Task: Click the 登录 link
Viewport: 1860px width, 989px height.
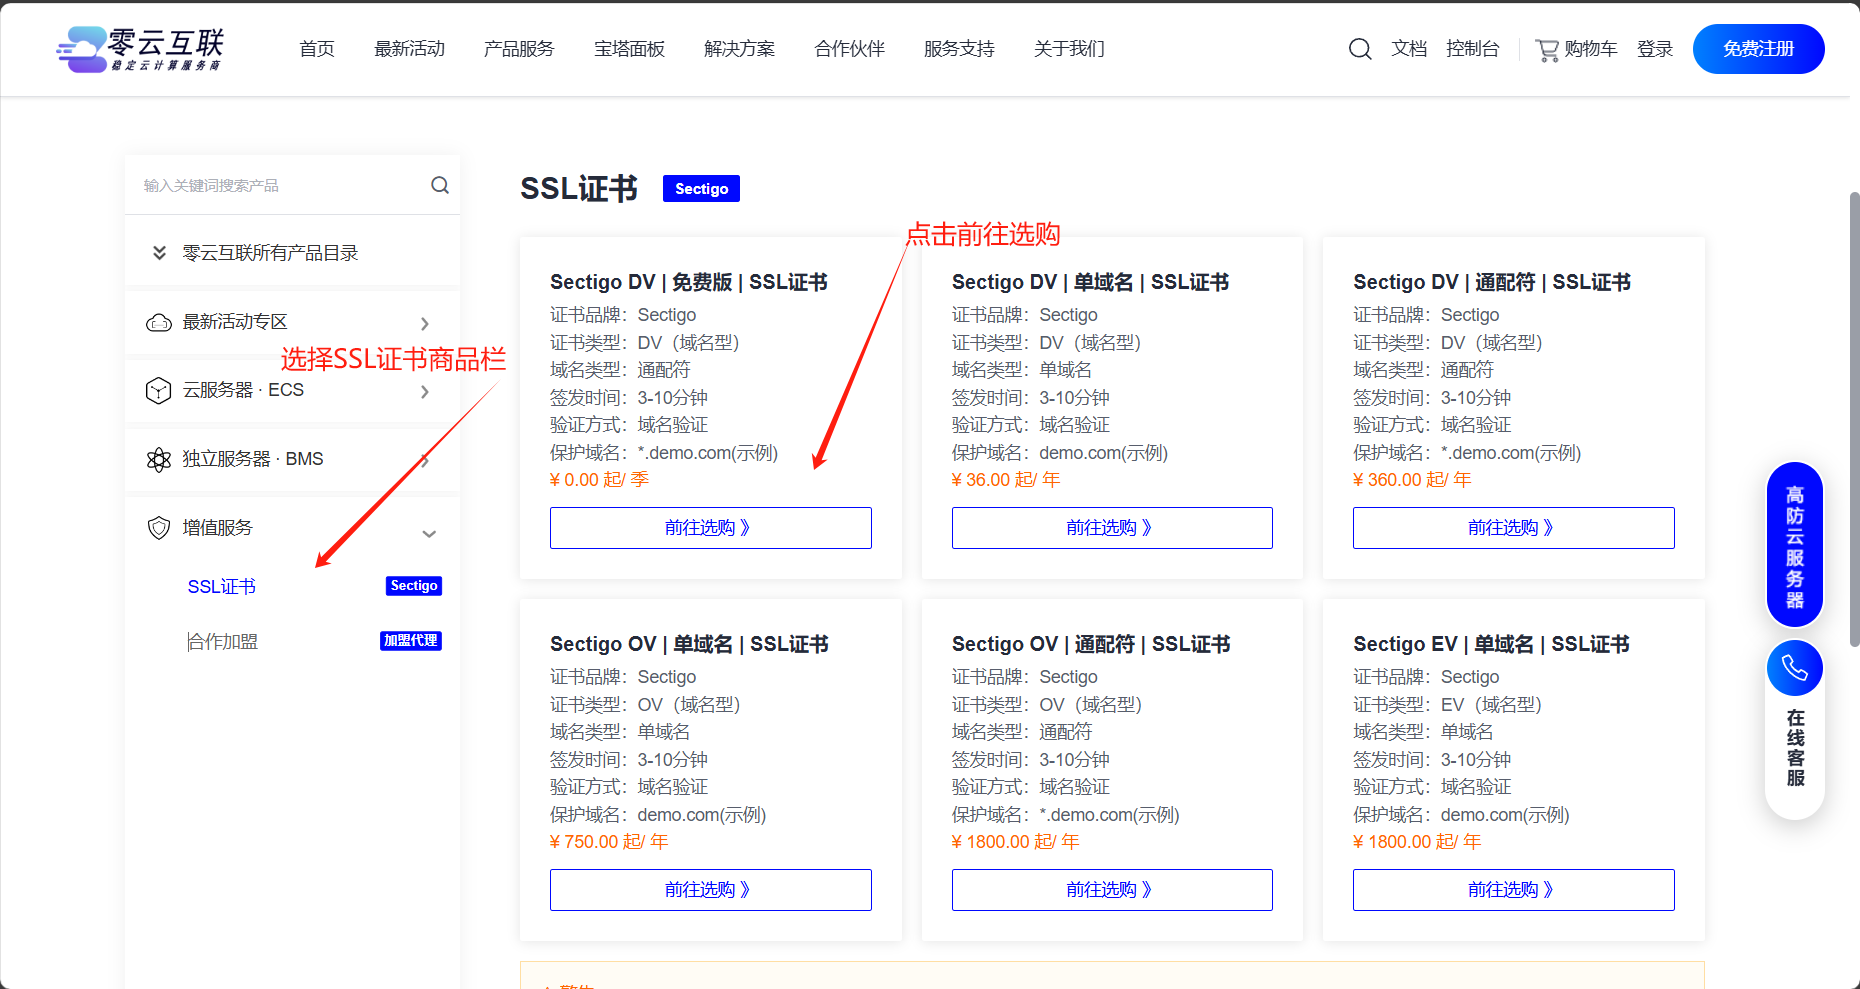Action: pyautogui.click(x=1655, y=49)
